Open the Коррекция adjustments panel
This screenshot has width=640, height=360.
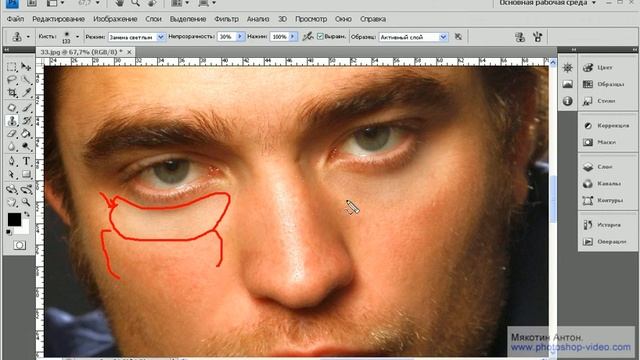pyautogui.click(x=607, y=126)
